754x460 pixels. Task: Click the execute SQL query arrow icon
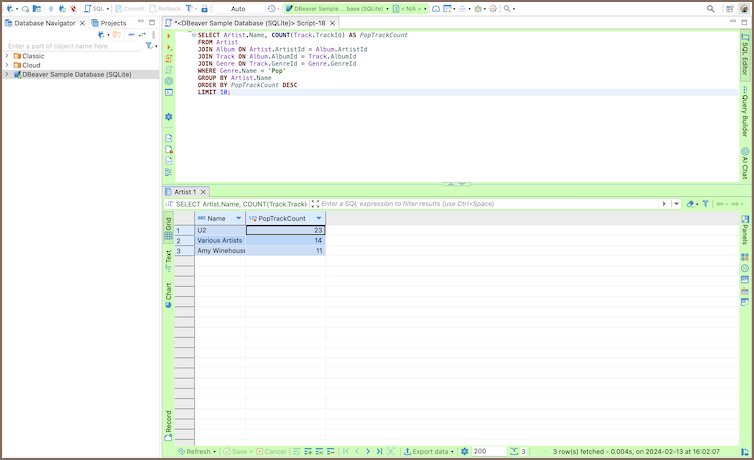(169, 36)
